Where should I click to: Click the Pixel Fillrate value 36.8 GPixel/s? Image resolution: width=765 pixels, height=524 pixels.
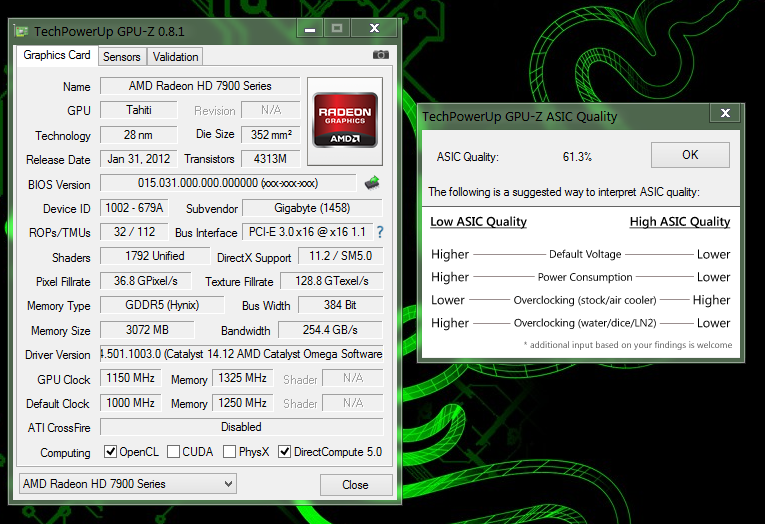coord(145,281)
